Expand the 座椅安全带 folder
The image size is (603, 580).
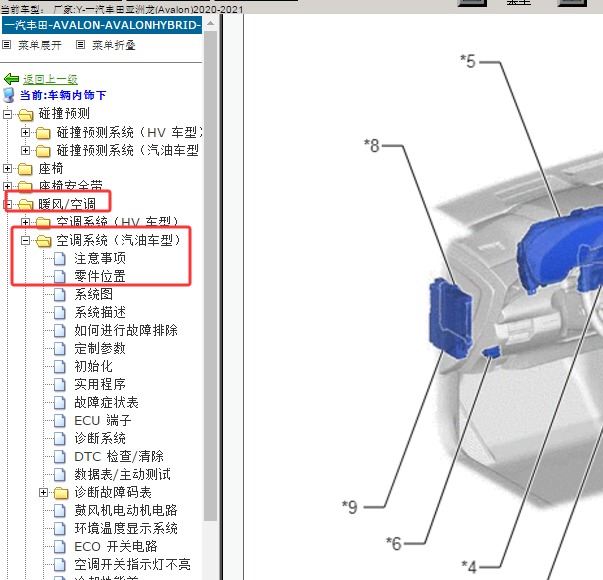click(x=7, y=187)
